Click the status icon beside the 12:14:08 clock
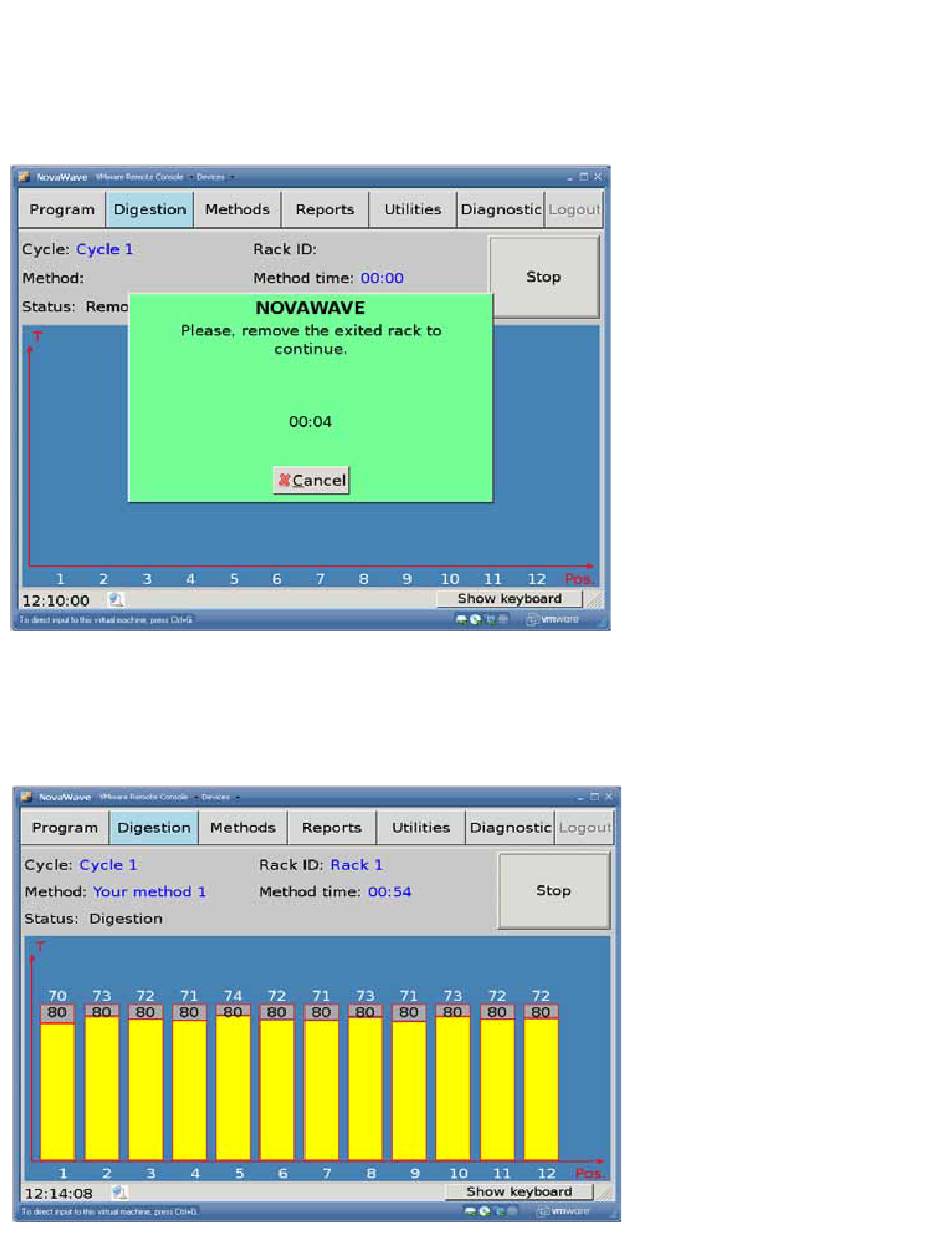 119,1192
